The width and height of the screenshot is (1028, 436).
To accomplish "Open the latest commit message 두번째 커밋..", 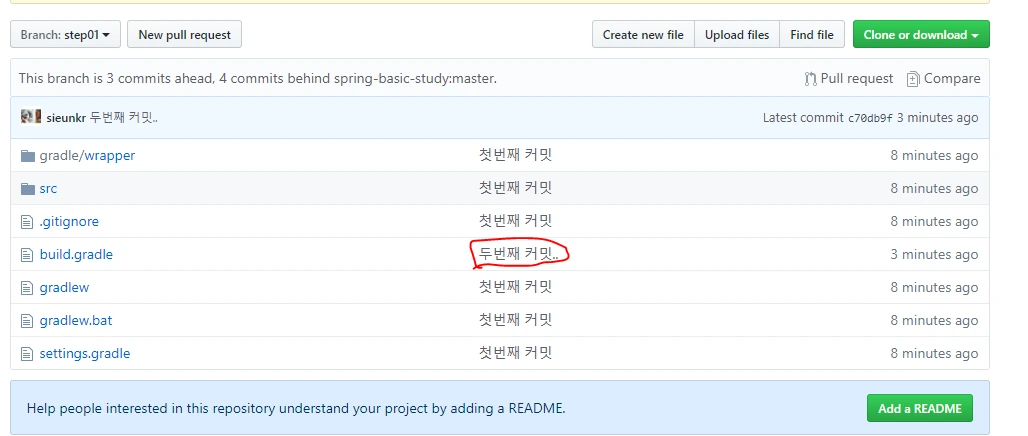I will [124, 118].
